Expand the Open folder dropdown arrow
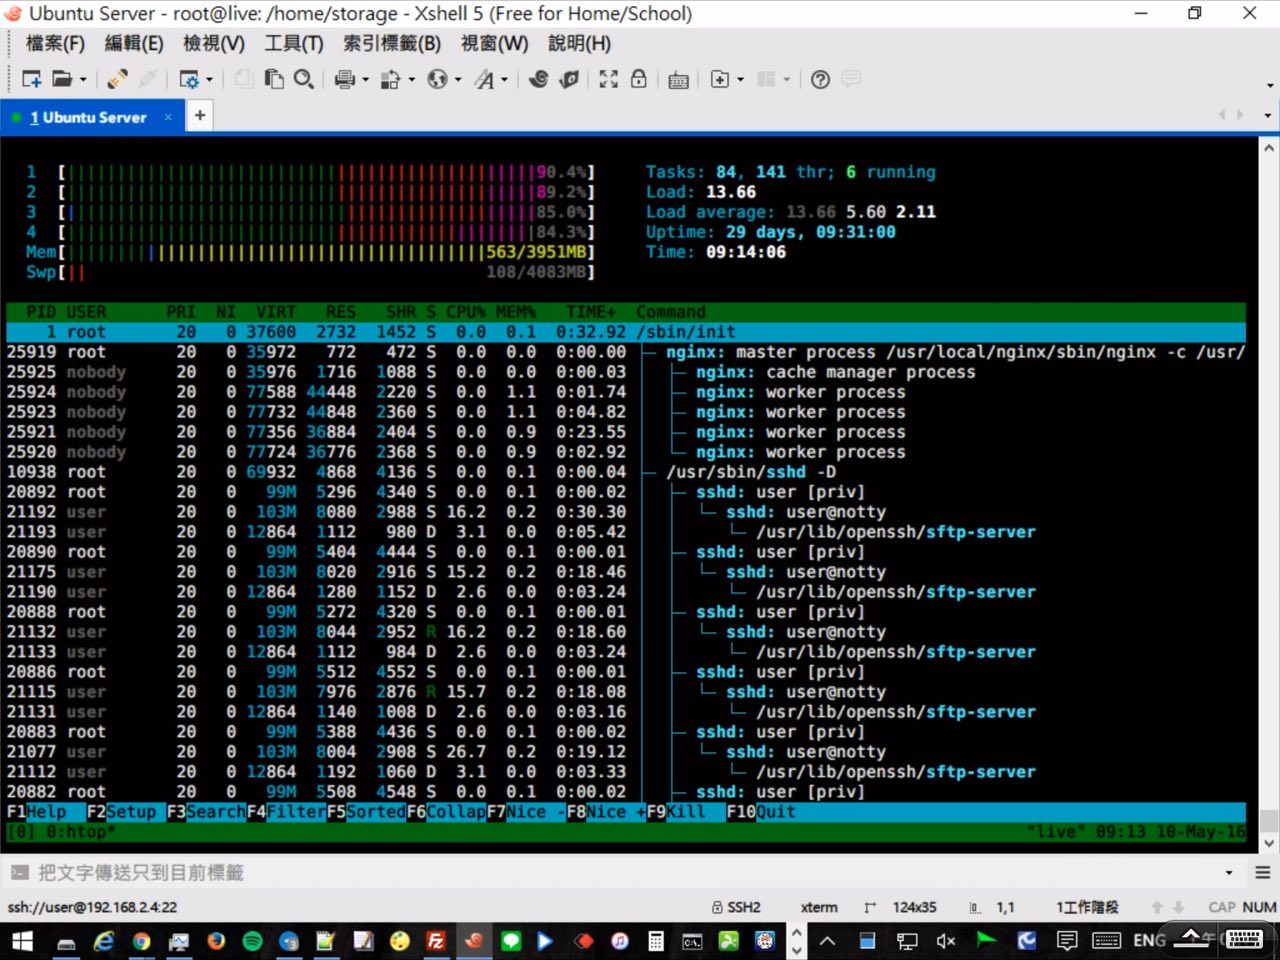 click(x=83, y=80)
